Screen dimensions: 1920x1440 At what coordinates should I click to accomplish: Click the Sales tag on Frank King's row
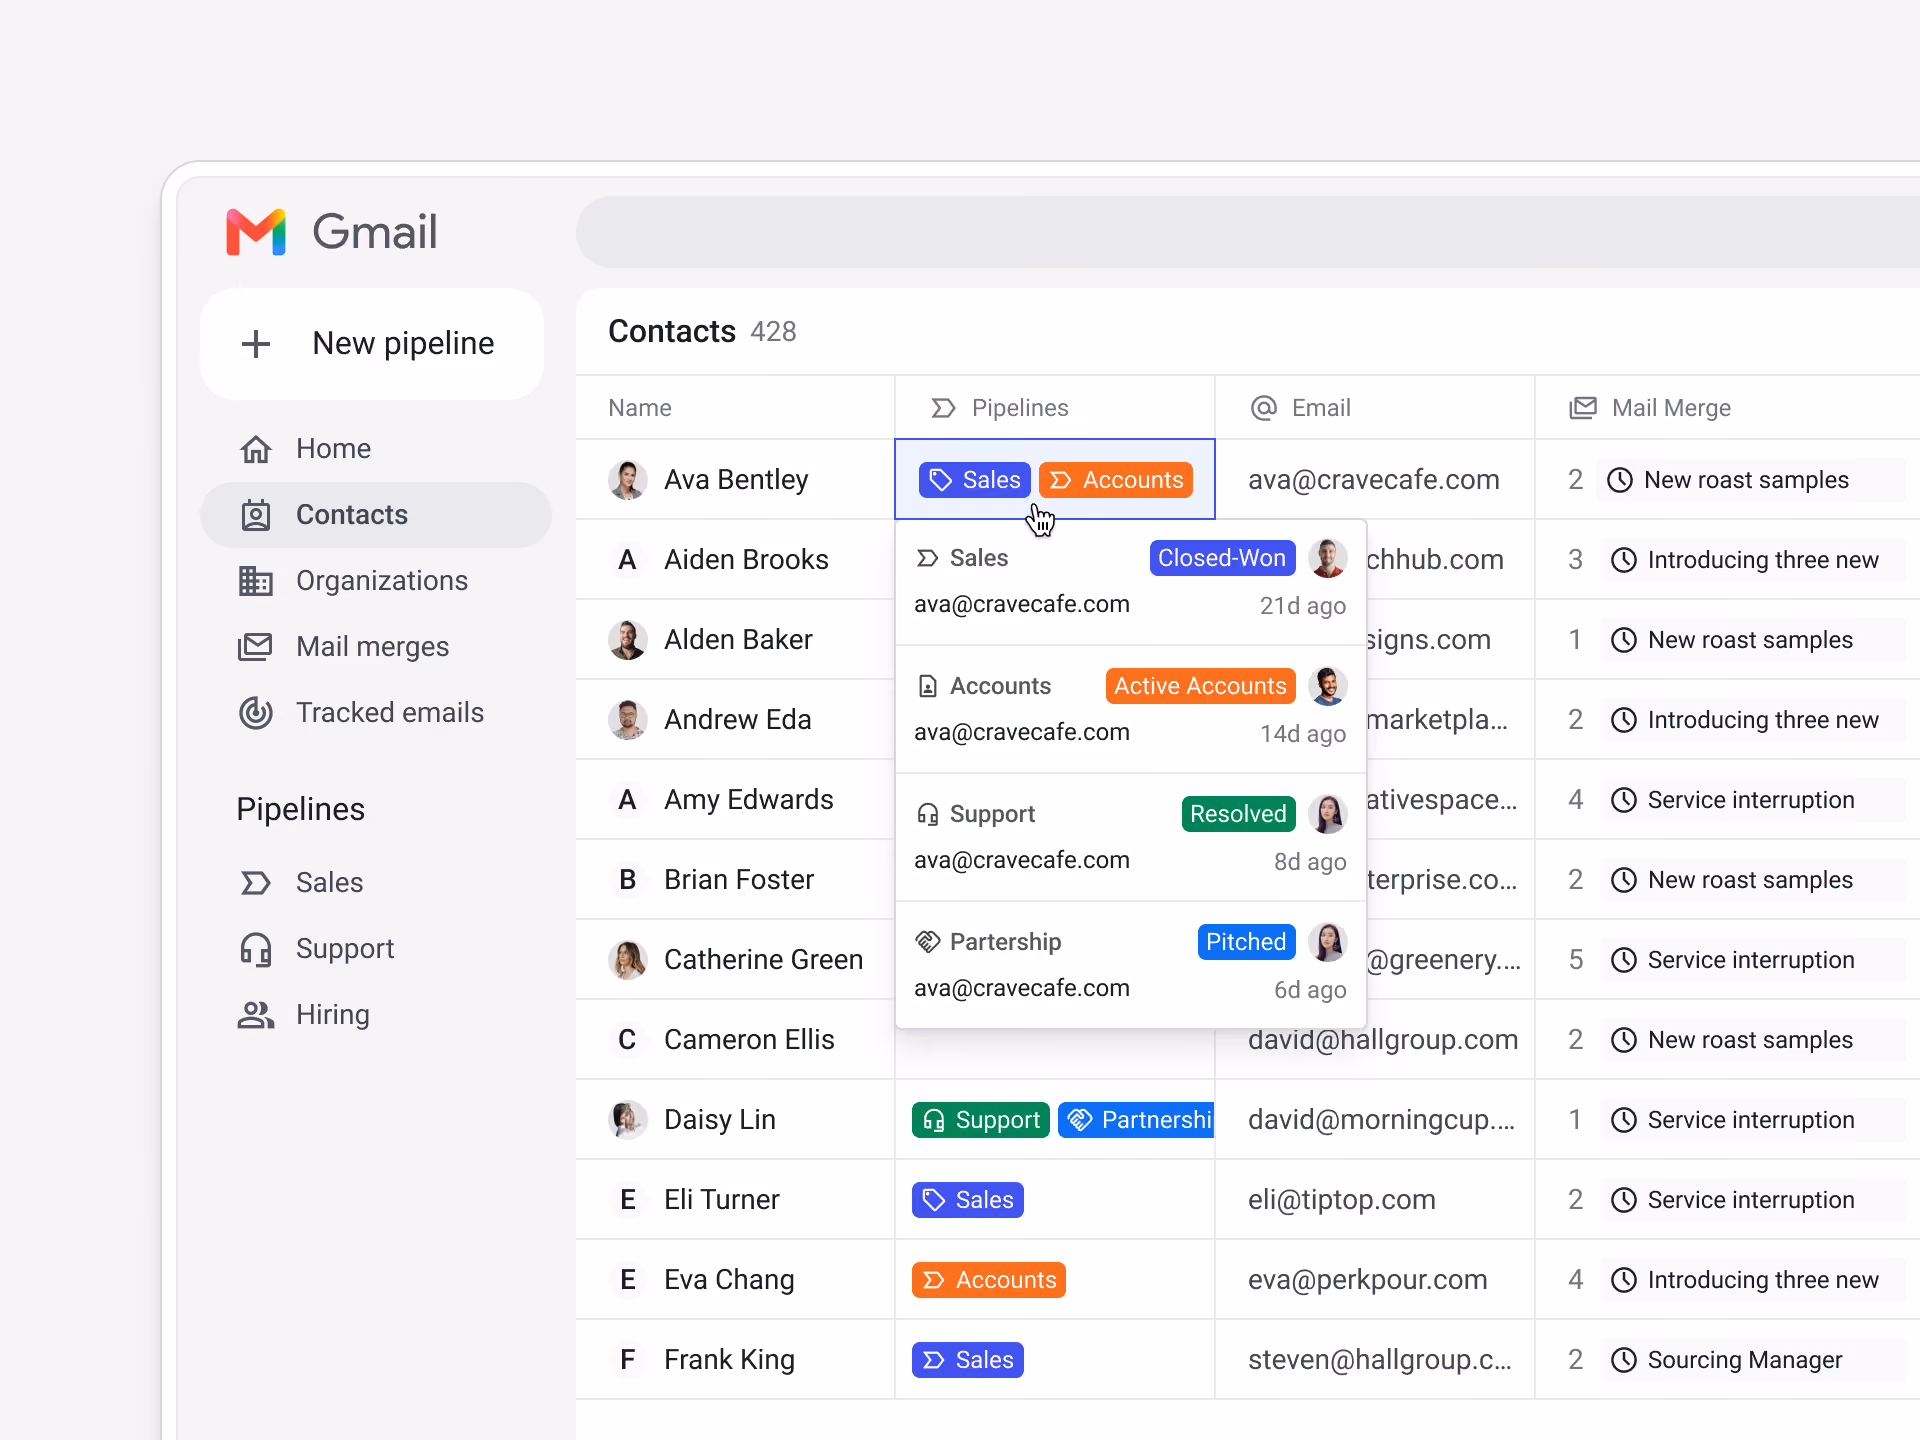tap(967, 1360)
